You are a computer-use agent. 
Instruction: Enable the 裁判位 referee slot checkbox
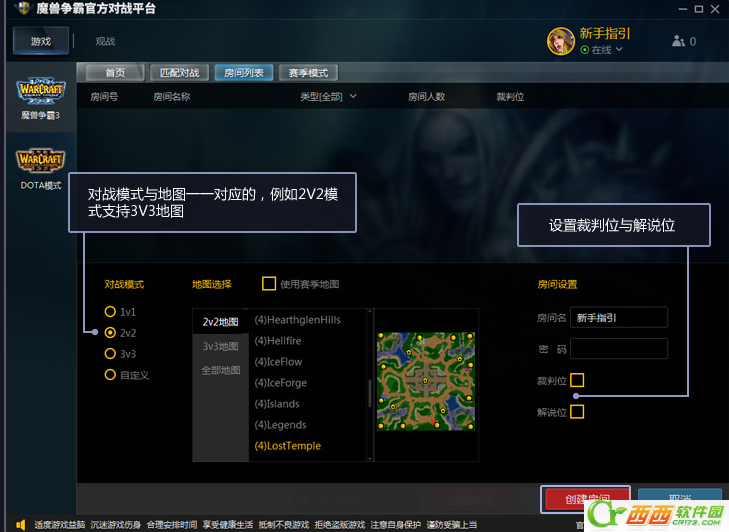577,380
